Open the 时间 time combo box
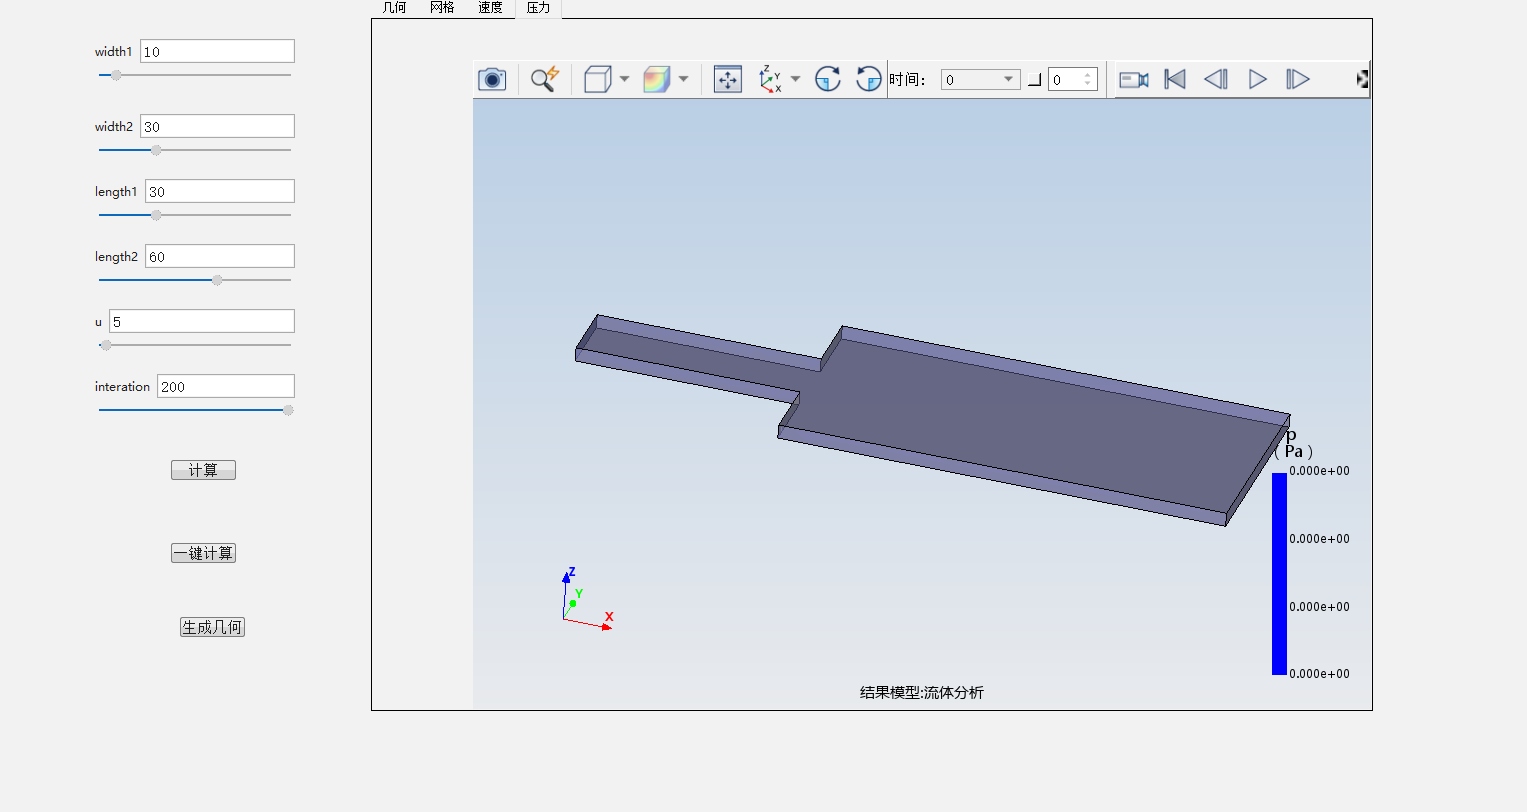This screenshot has width=1527, height=812. pyautogui.click(x=980, y=79)
